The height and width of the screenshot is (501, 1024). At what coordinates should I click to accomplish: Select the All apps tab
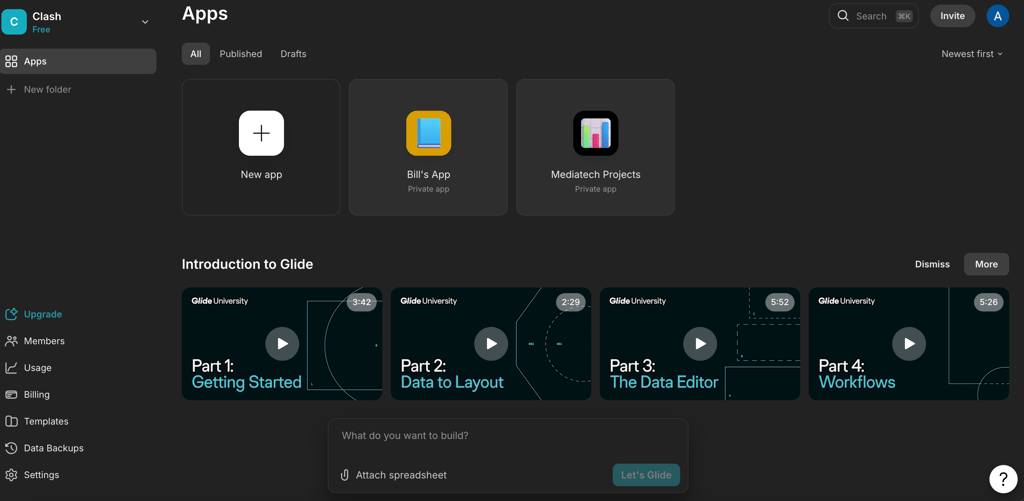click(196, 54)
